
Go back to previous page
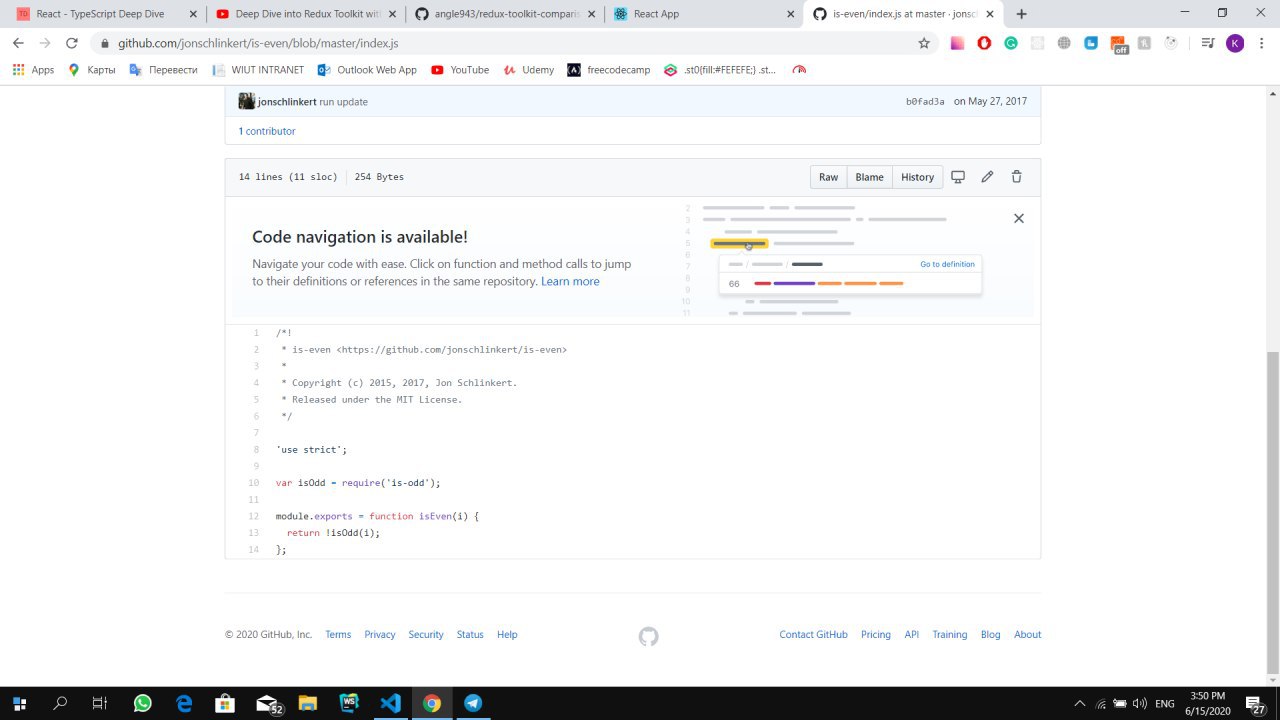coord(18,43)
